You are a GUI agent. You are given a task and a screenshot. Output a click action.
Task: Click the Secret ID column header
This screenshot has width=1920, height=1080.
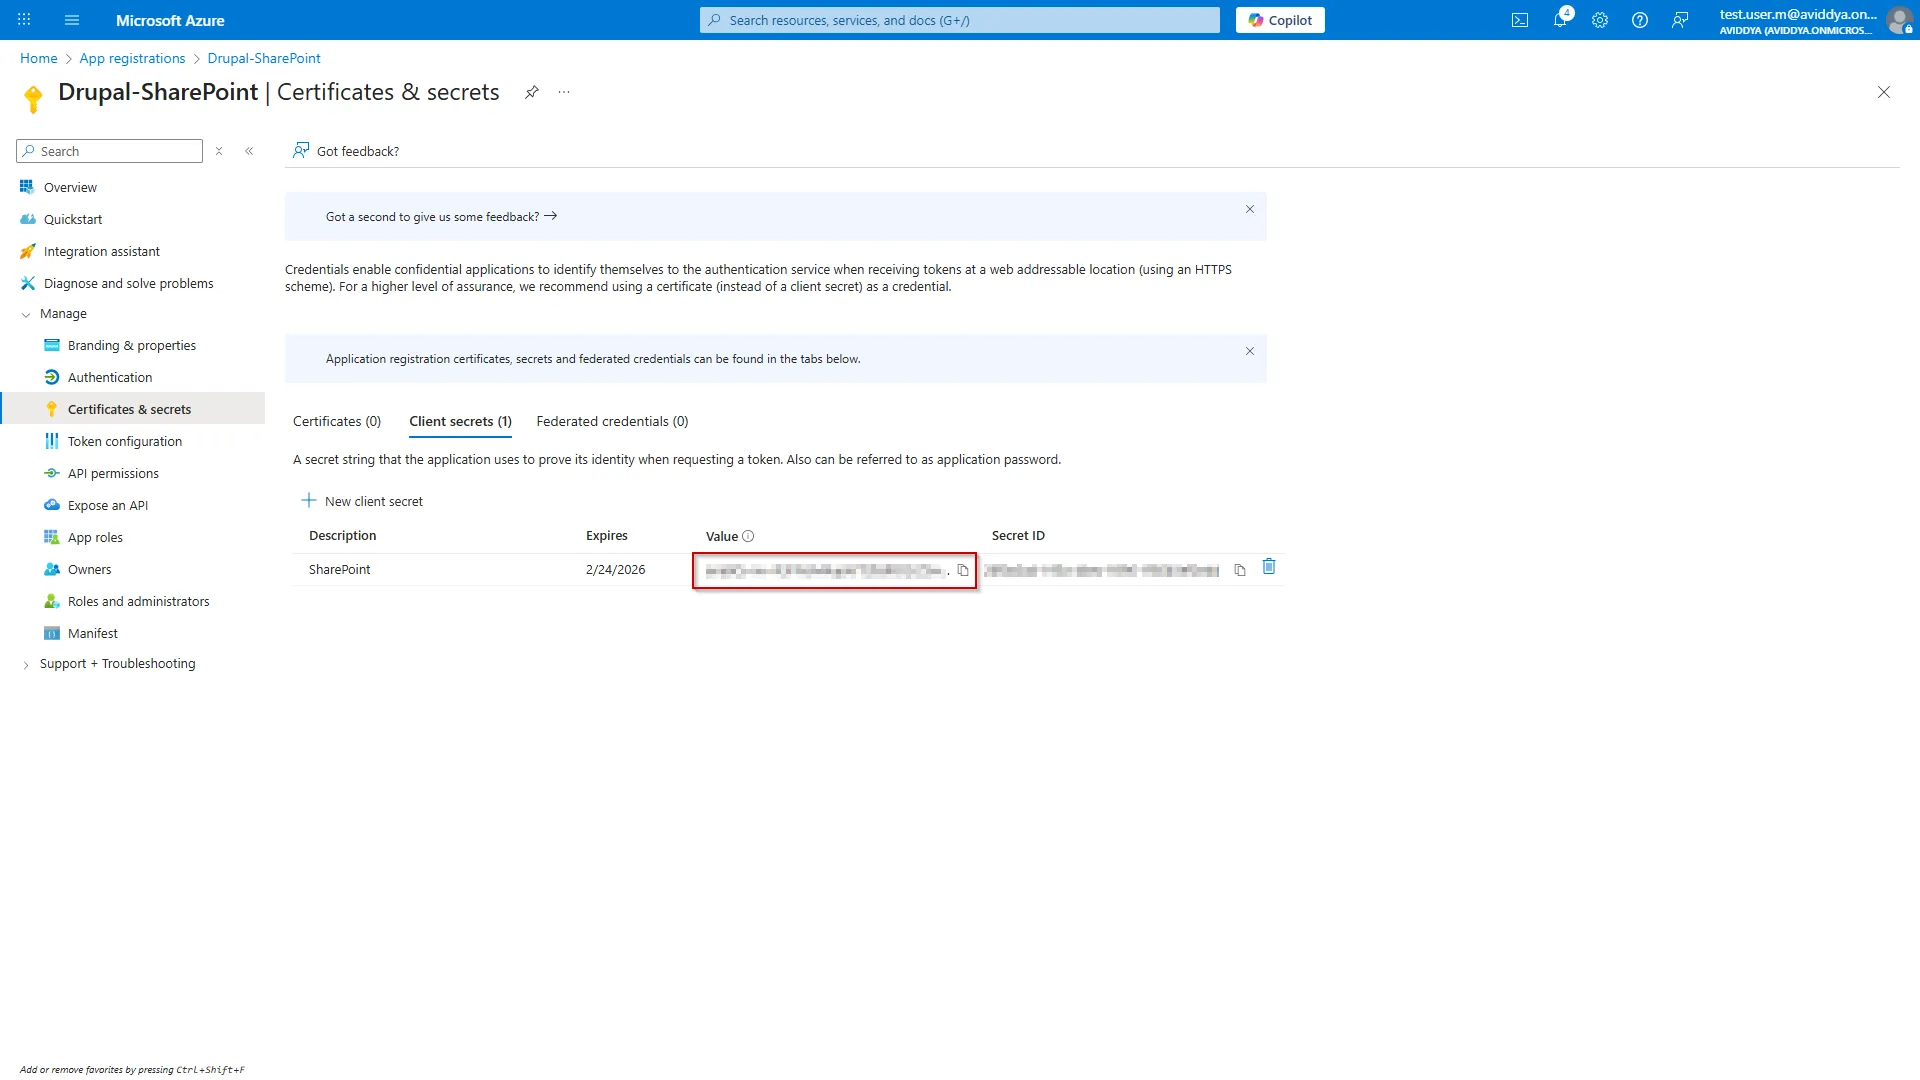coord(1018,535)
